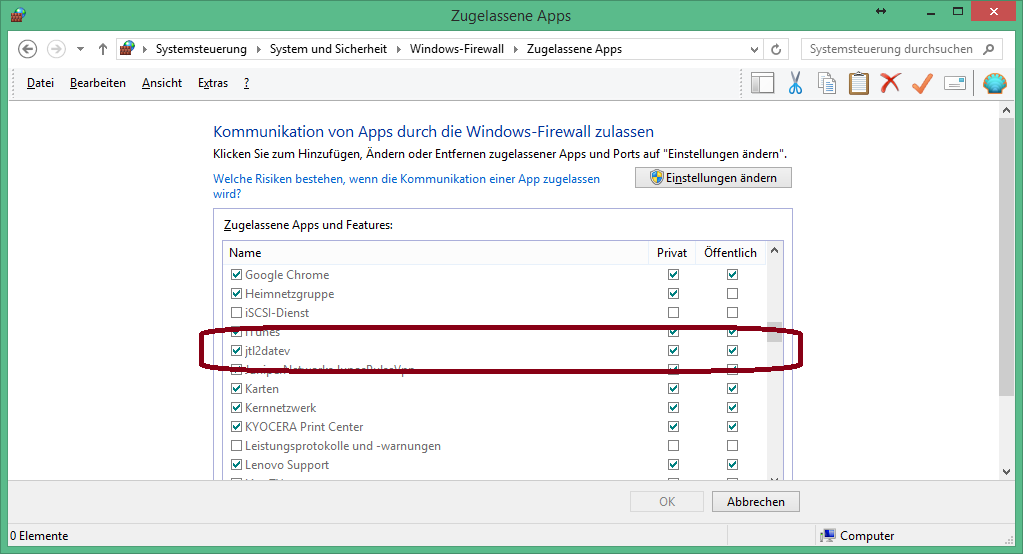Click the refresh button beside address bar
This screenshot has height=554, width=1023.
coord(776,49)
